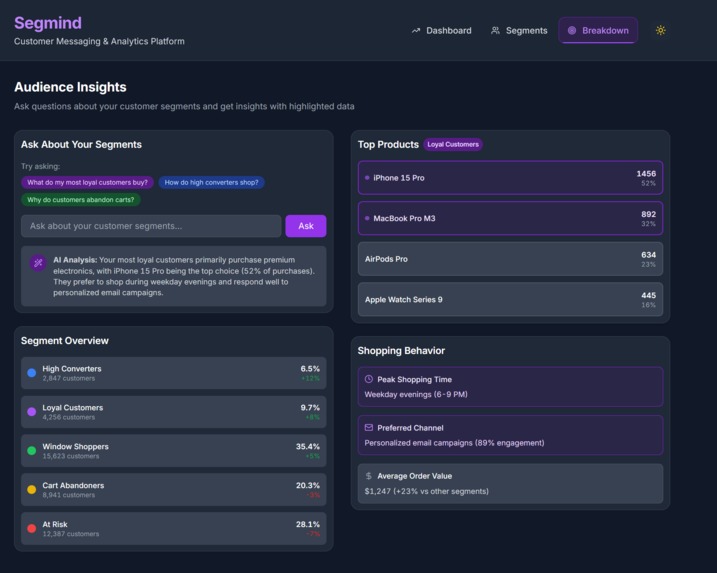This screenshot has width=717, height=573.
Task: Click the purple dot beside iPhone 15 Pro
Action: pos(367,178)
